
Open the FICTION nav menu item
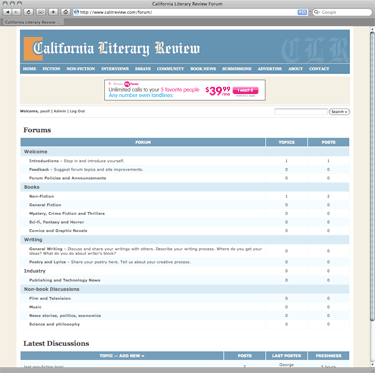pyautogui.click(x=51, y=69)
